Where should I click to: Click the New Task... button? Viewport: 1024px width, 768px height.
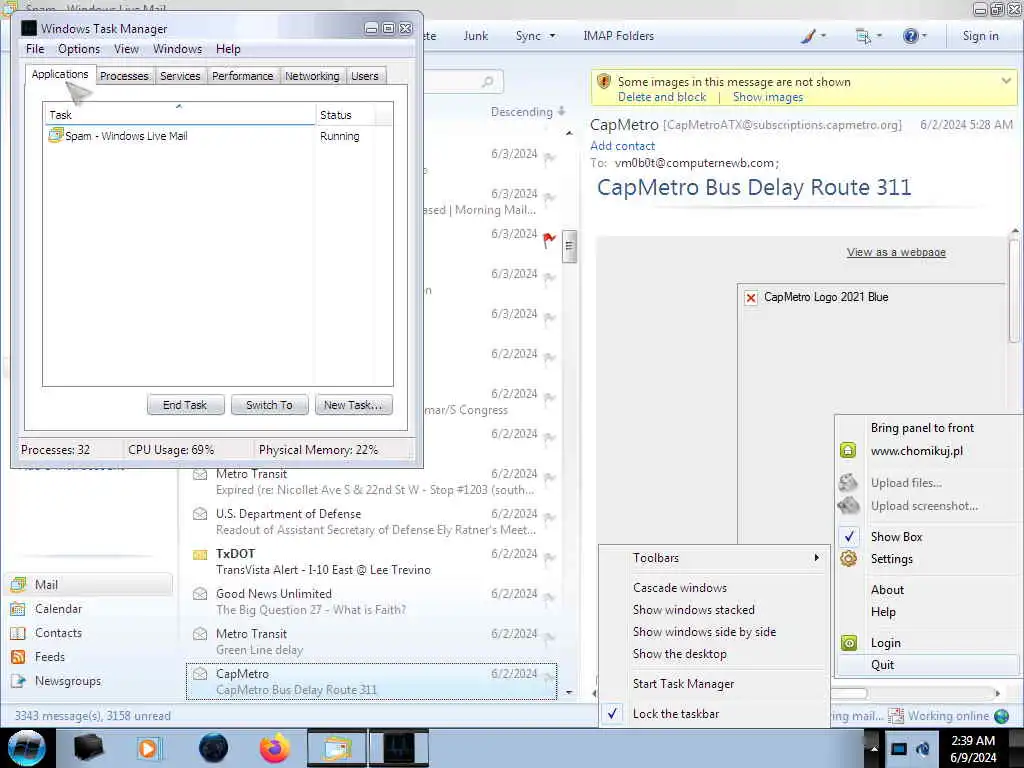point(353,405)
